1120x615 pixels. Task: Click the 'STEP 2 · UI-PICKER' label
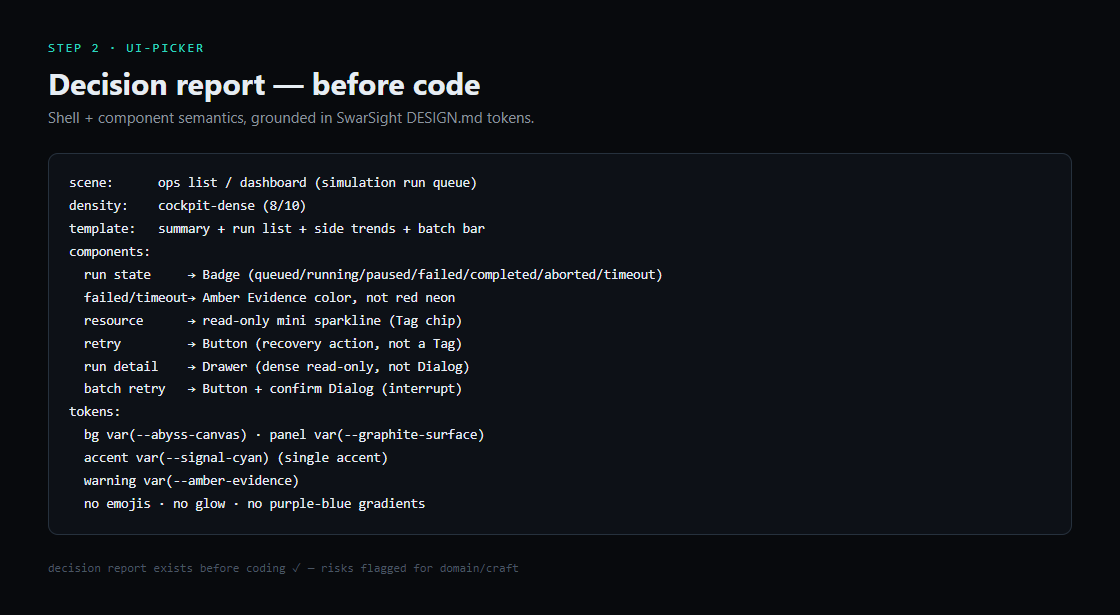[126, 48]
